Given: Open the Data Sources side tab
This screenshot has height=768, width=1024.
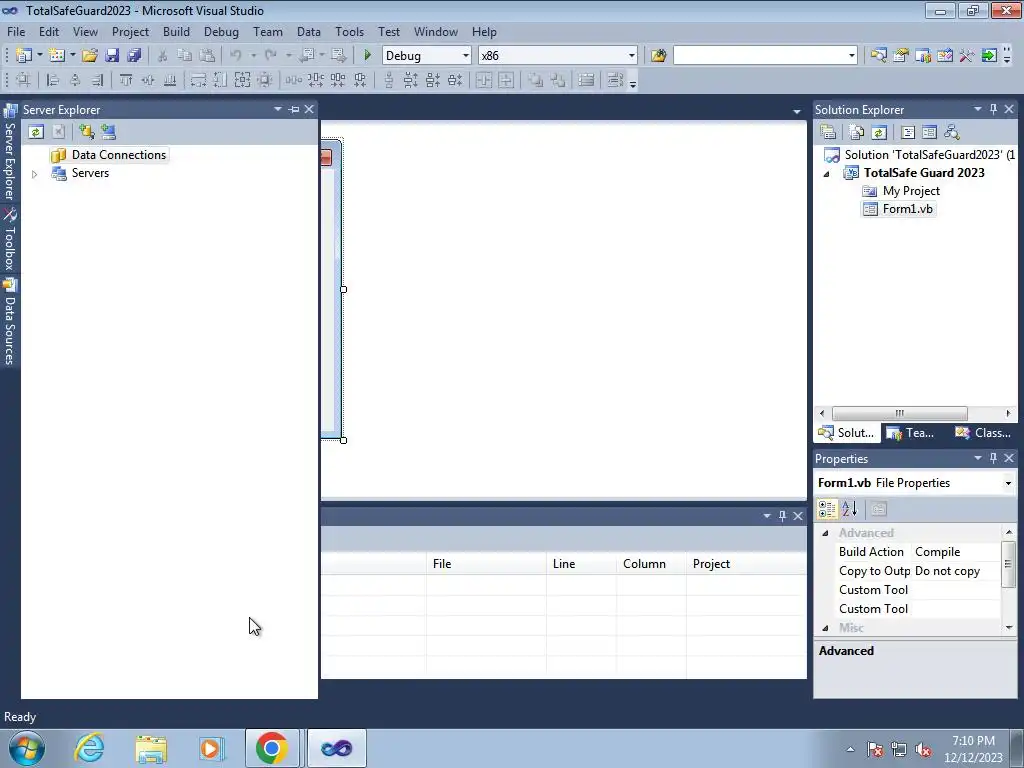Looking at the screenshot, I should pos(10,322).
